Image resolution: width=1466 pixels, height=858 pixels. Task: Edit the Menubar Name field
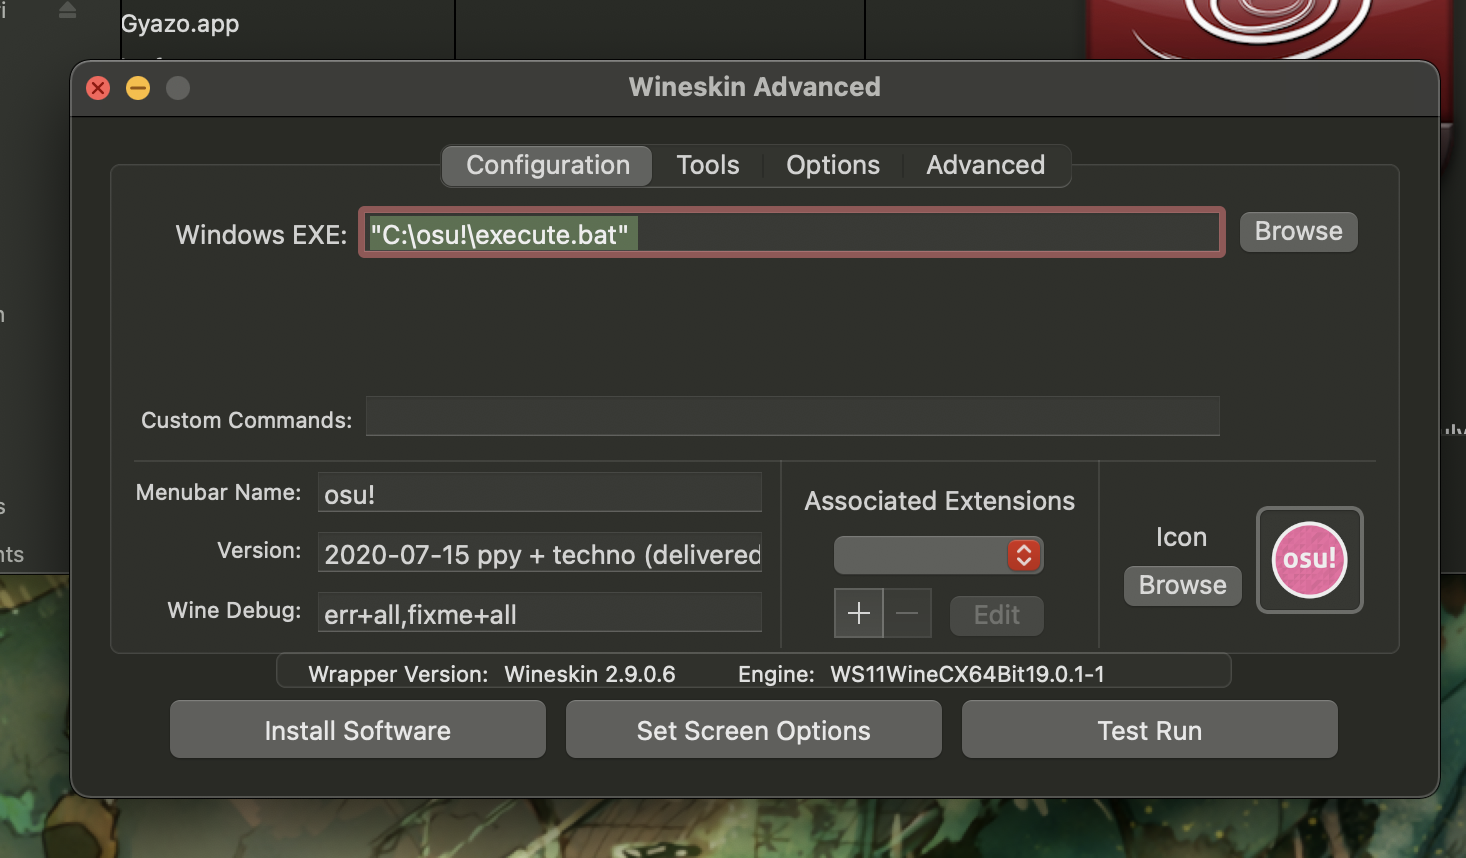point(540,493)
